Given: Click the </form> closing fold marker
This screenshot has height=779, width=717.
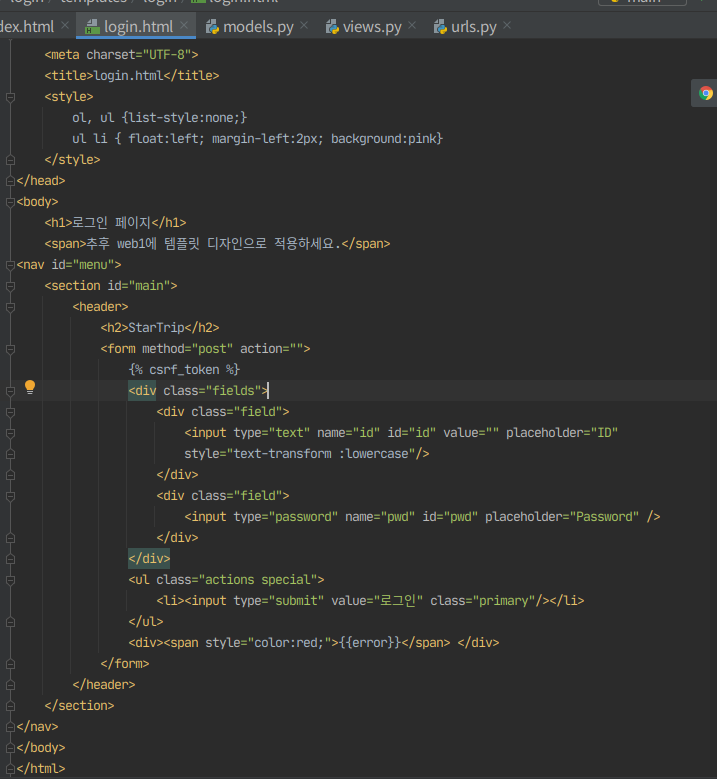Looking at the screenshot, I should click(10, 664).
